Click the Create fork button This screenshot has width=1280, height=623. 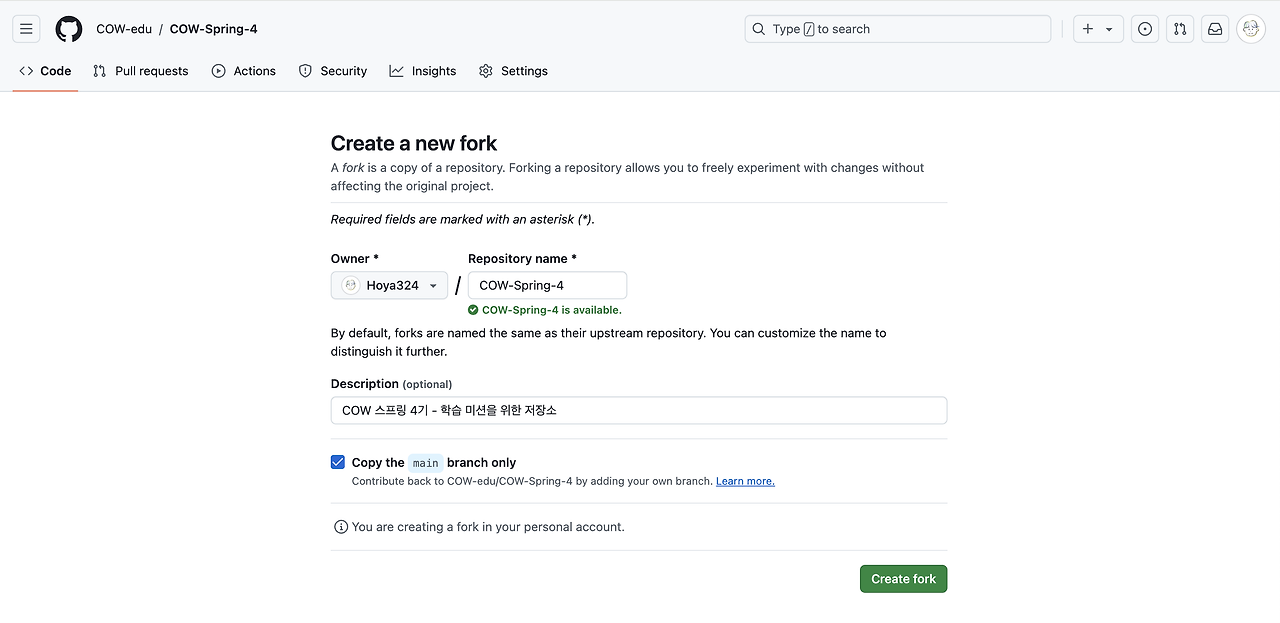903,579
